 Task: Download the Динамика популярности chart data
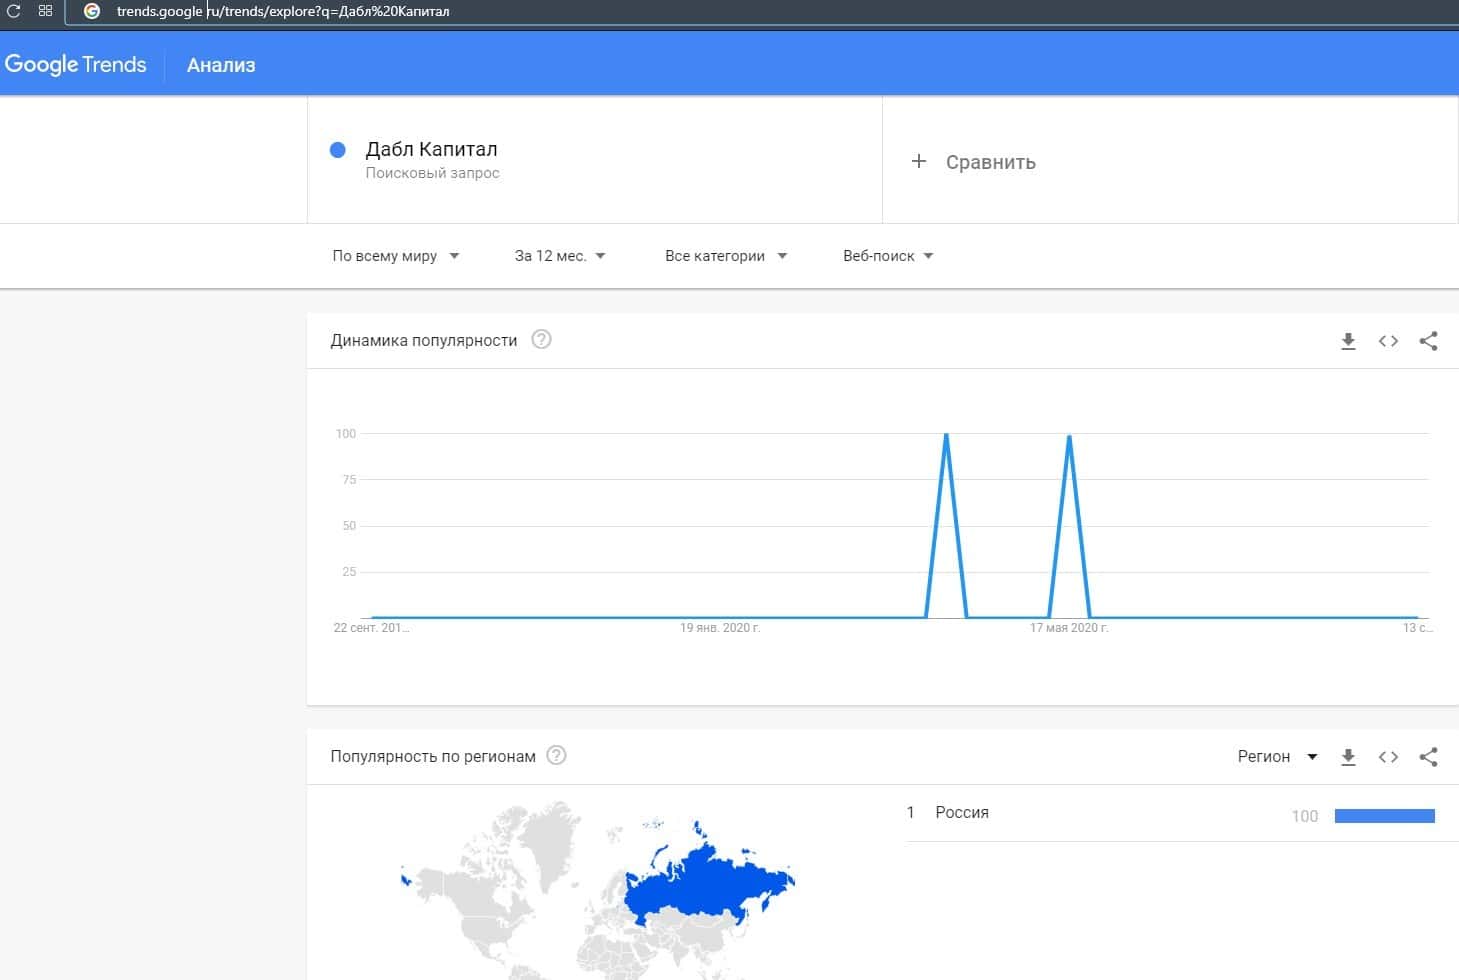tap(1348, 341)
